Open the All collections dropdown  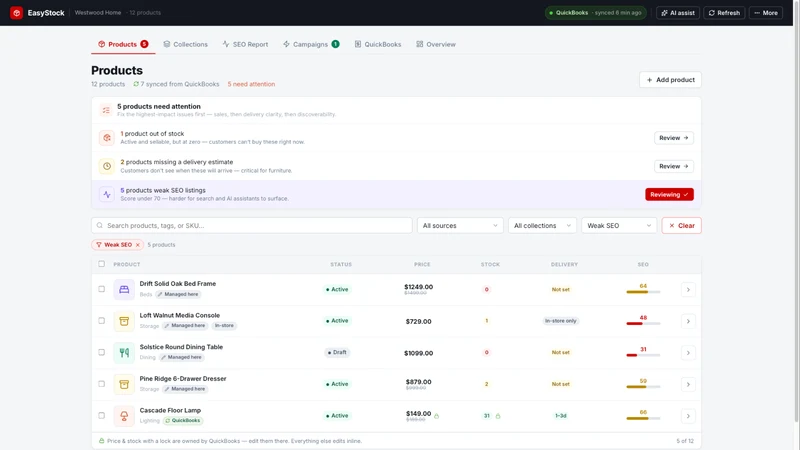click(542, 226)
